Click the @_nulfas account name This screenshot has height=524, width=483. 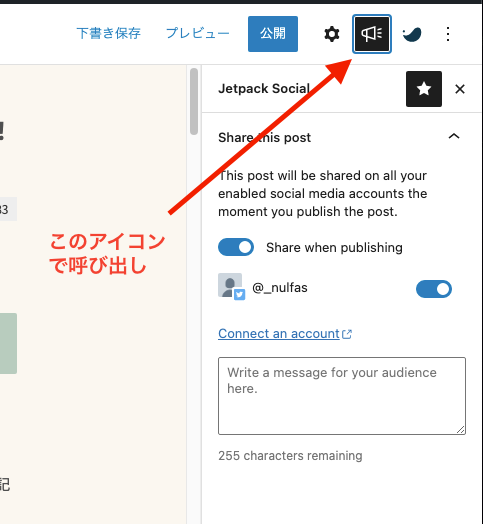280,288
